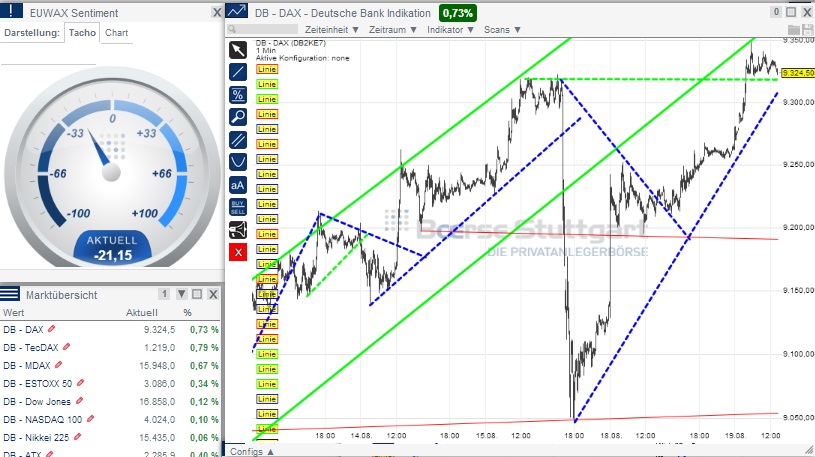The height and width of the screenshot is (457, 815).
Task: Open the Scans dropdown
Action: click(x=503, y=30)
